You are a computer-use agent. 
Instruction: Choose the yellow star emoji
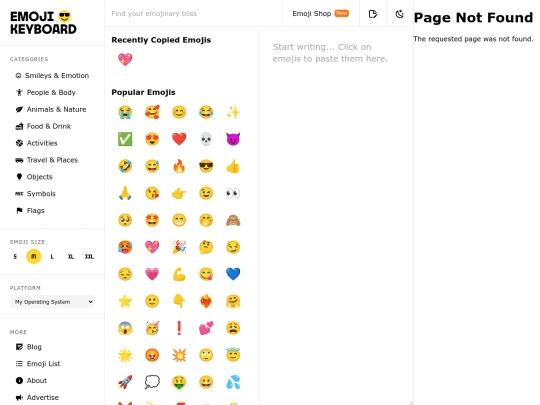pos(125,301)
